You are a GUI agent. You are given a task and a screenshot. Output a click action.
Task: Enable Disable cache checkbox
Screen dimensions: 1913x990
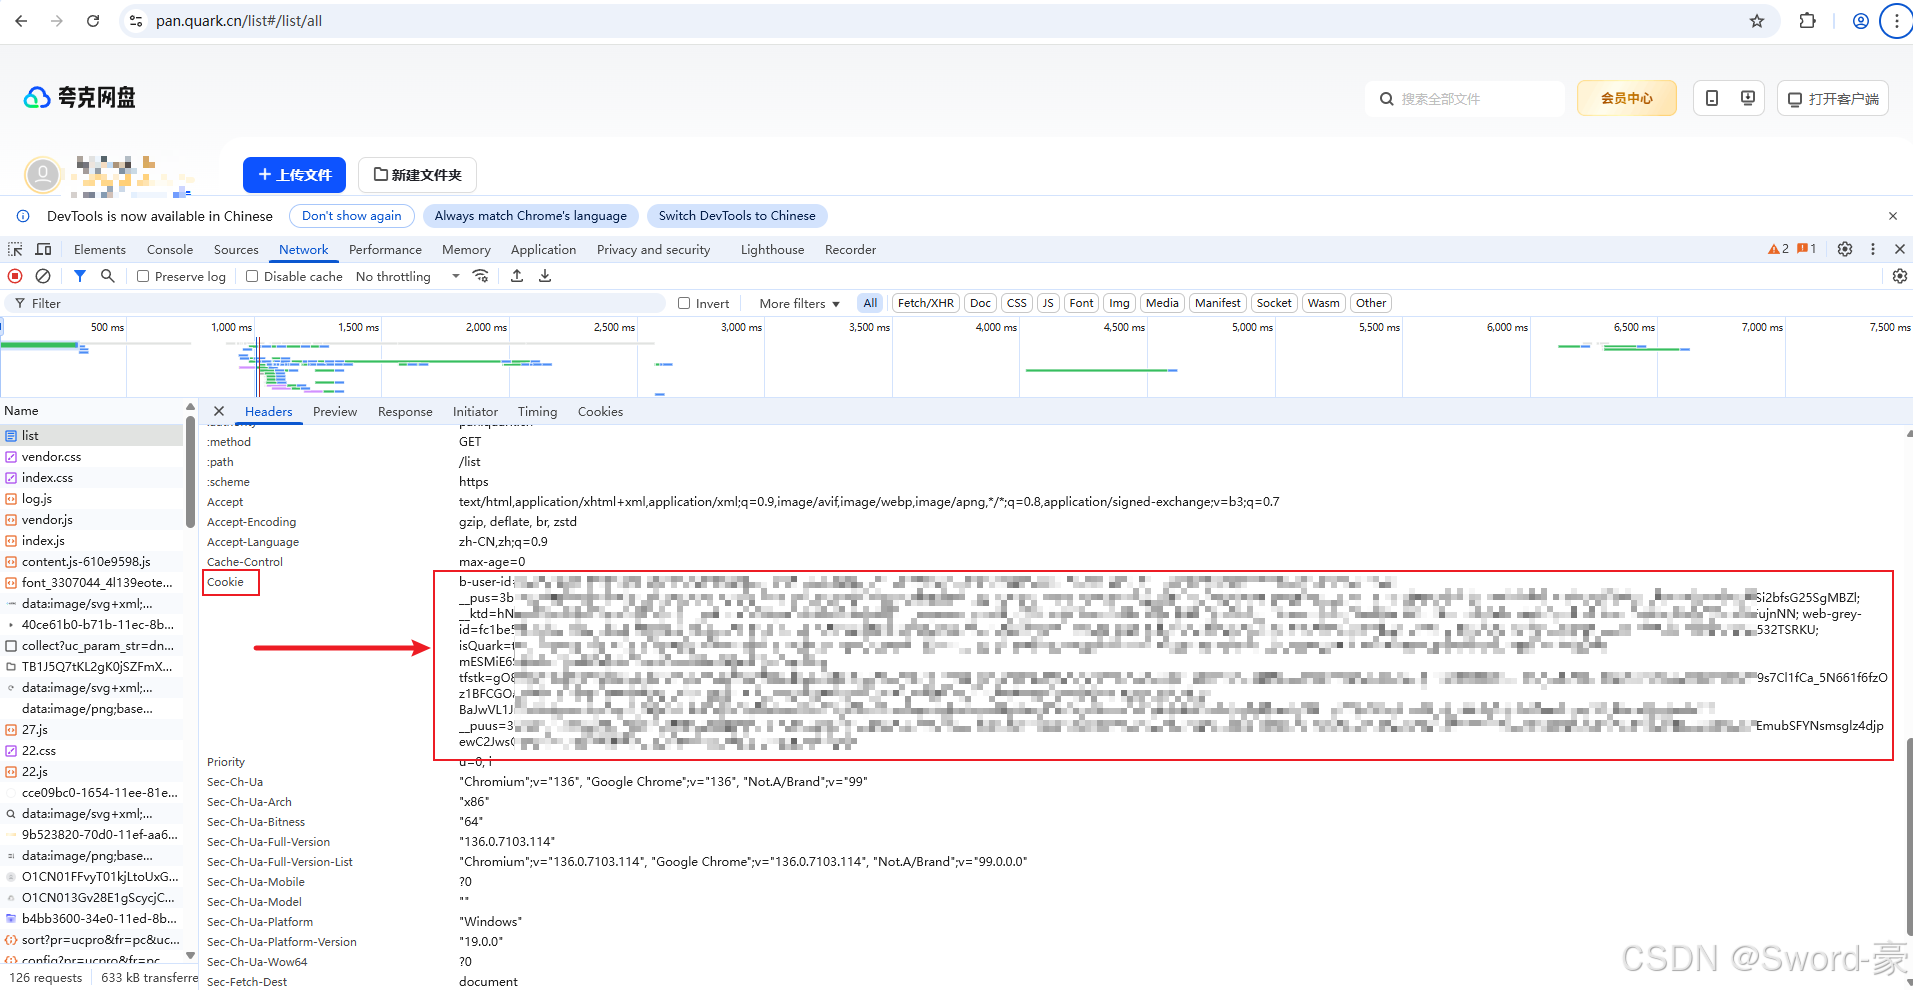[x=252, y=276]
